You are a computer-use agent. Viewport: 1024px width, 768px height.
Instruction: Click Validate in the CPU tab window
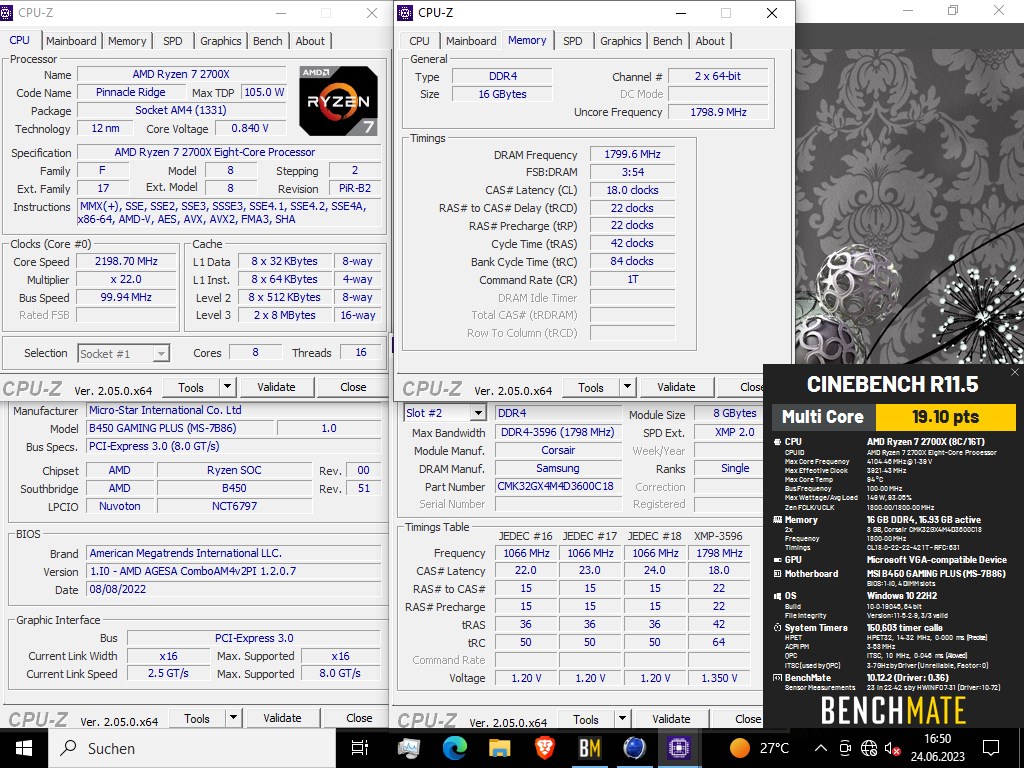[276, 387]
